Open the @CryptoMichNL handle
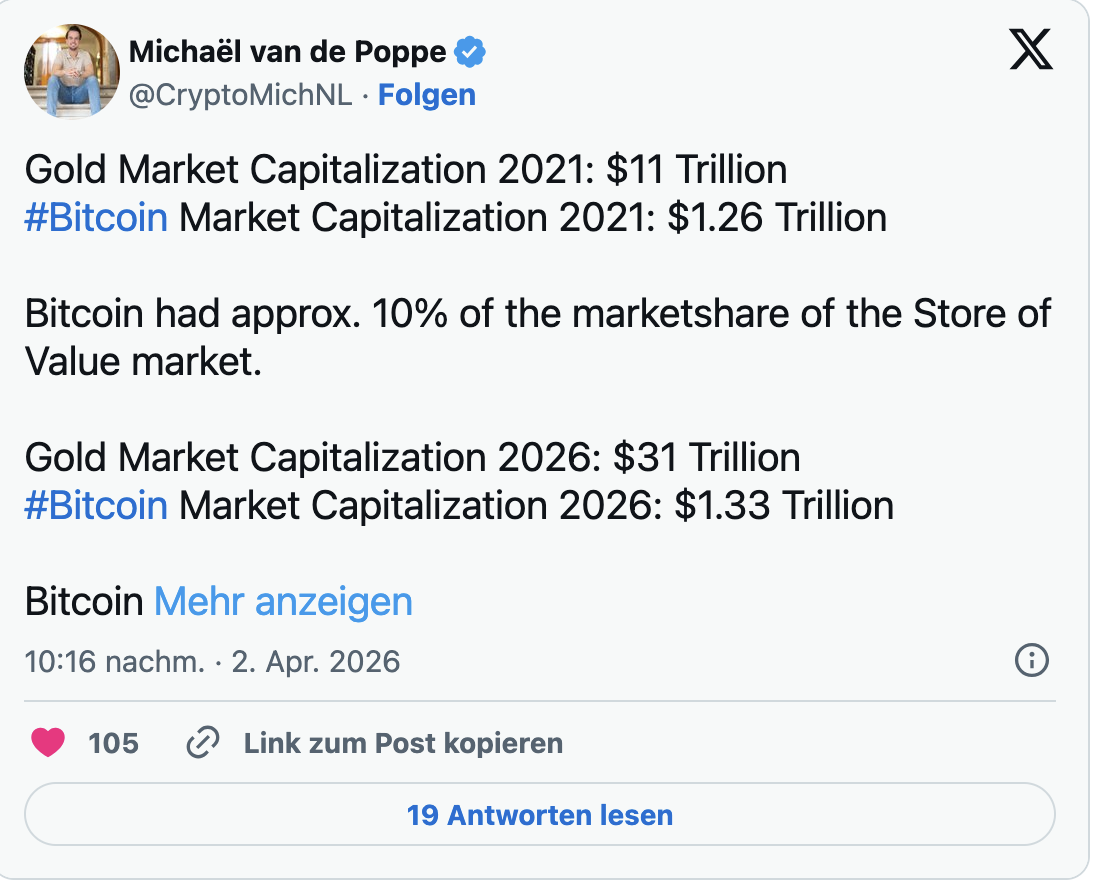Image resolution: width=1096 pixels, height=882 pixels. click(x=241, y=95)
